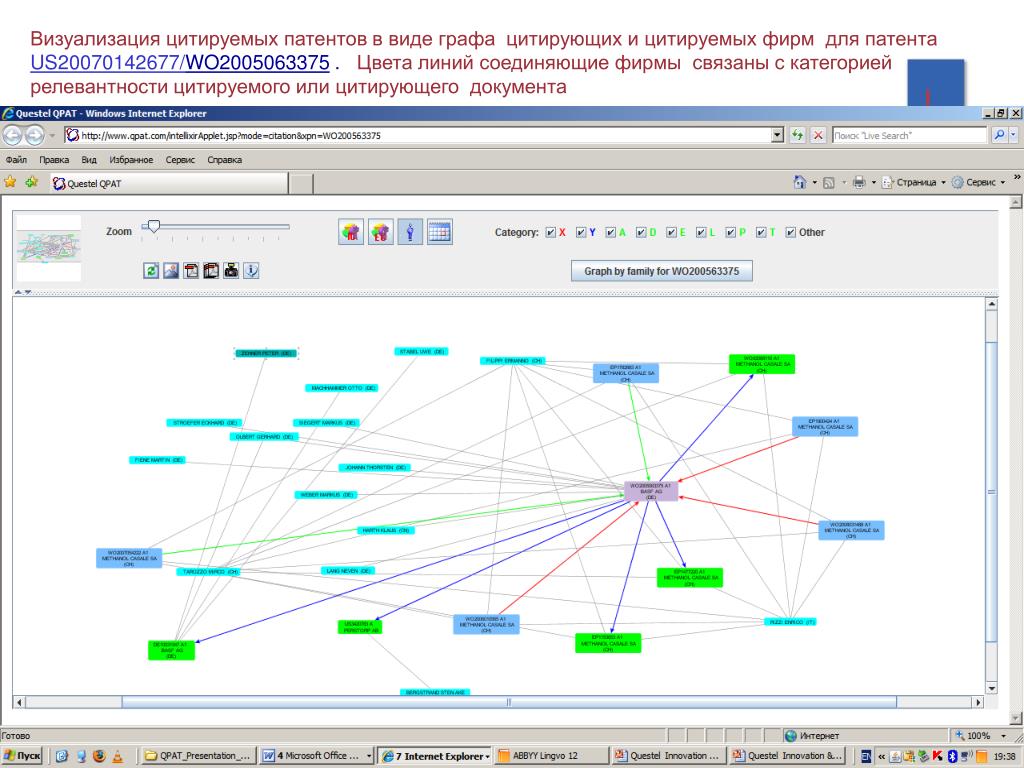Image resolution: width=1024 pixels, height=768 pixels.
Task: Open the QPAT_Presentation folder taskbar button
Action: pyautogui.click(x=199, y=756)
